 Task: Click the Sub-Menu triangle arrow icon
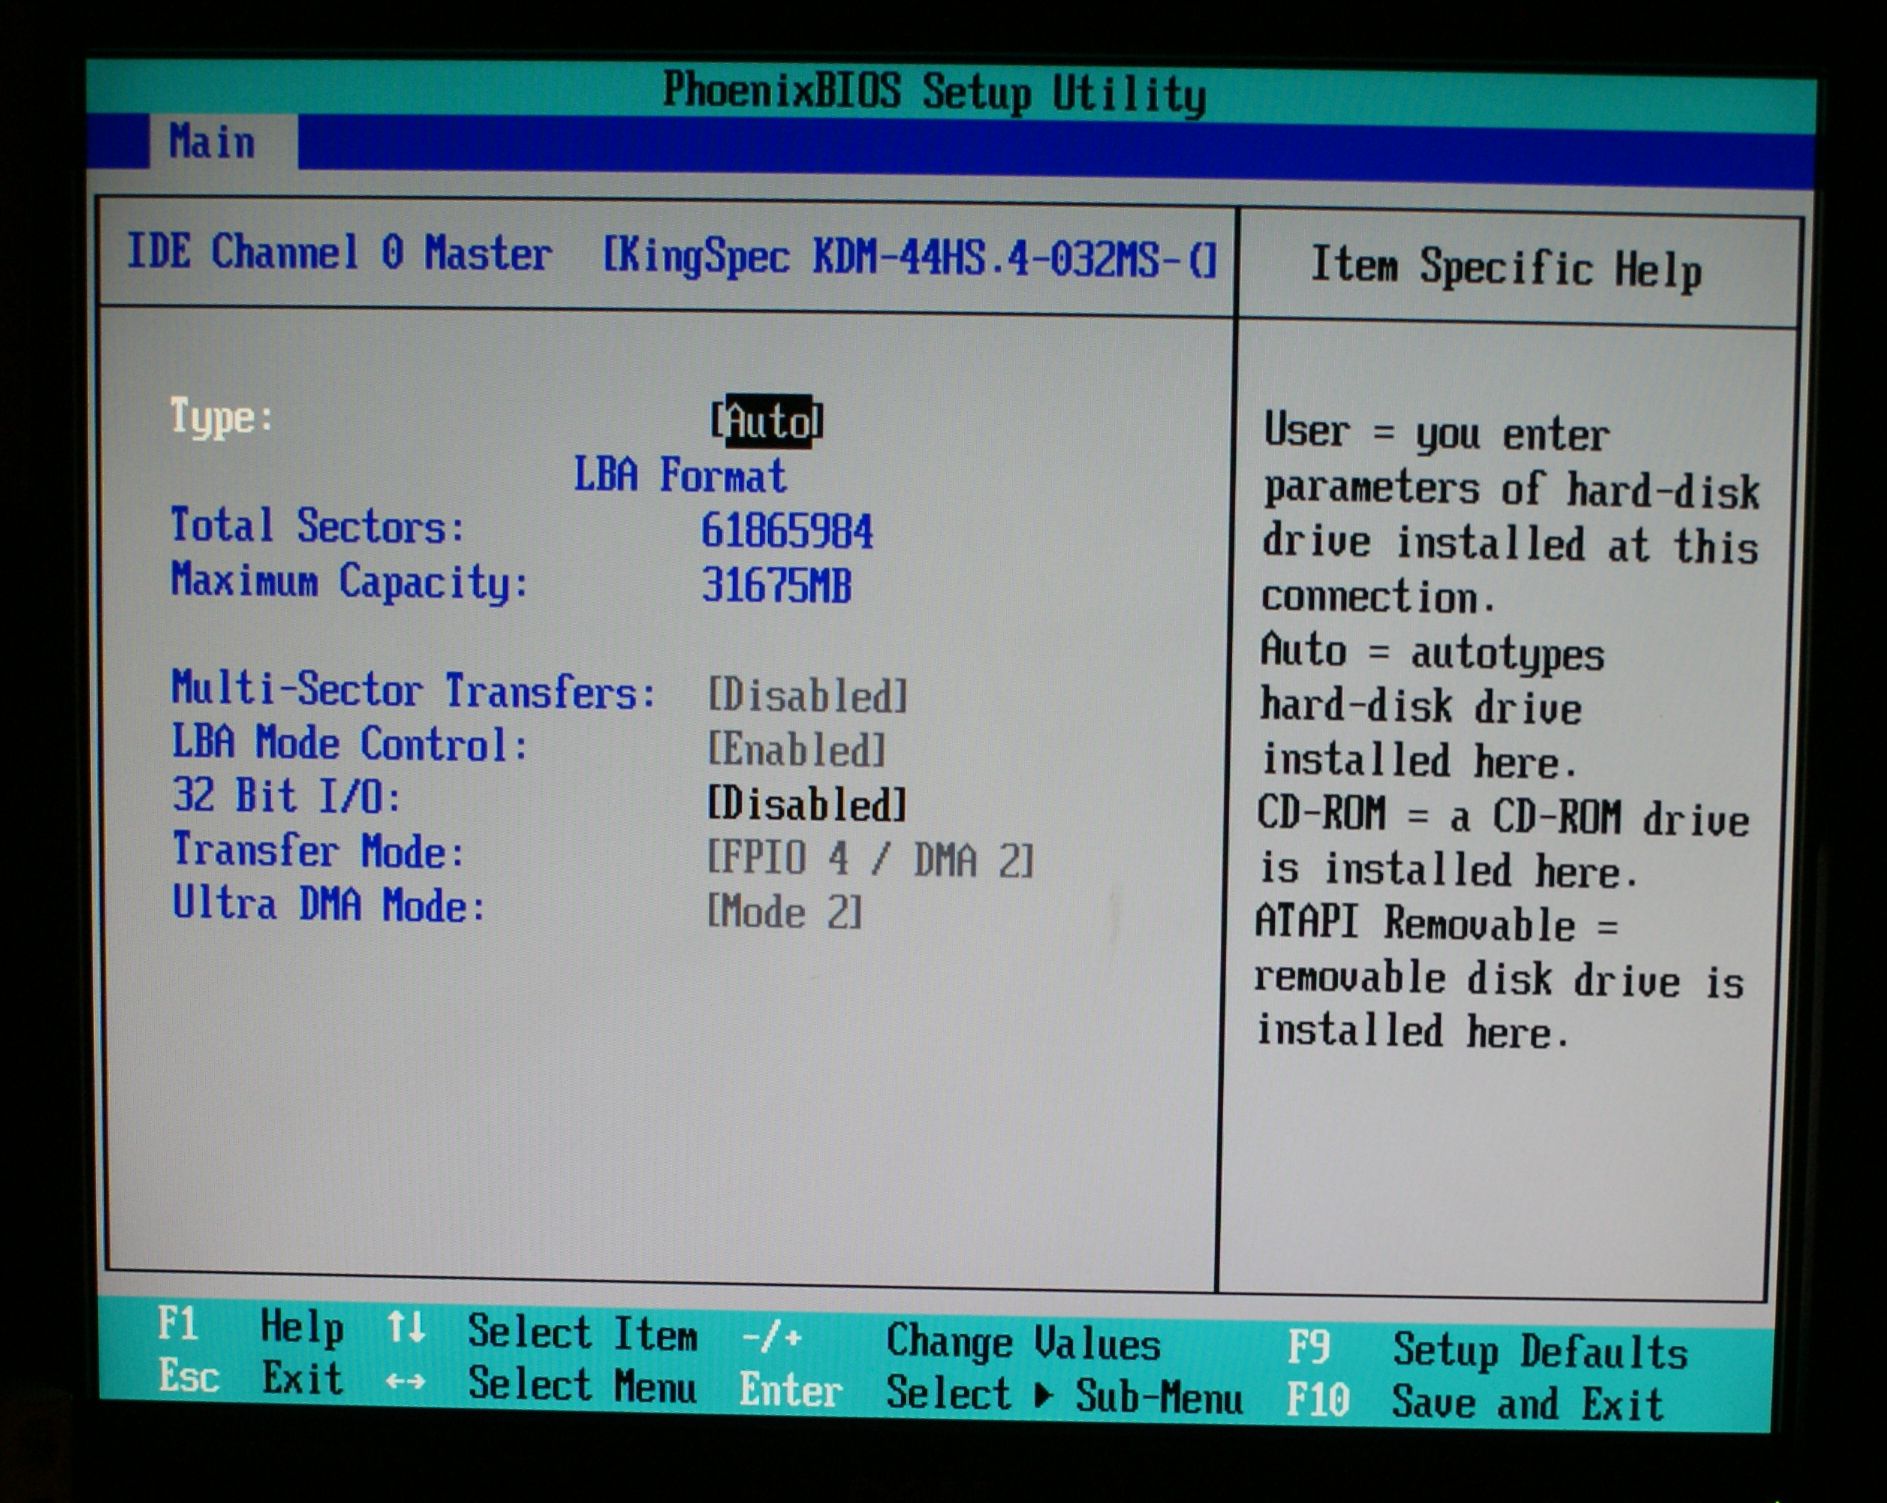[x=1043, y=1395]
